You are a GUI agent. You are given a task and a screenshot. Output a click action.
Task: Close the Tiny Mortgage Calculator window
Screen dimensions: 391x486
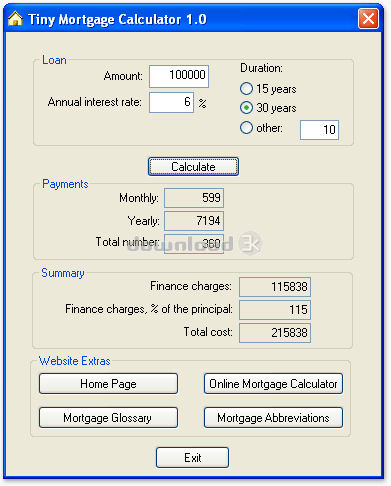click(x=368, y=19)
